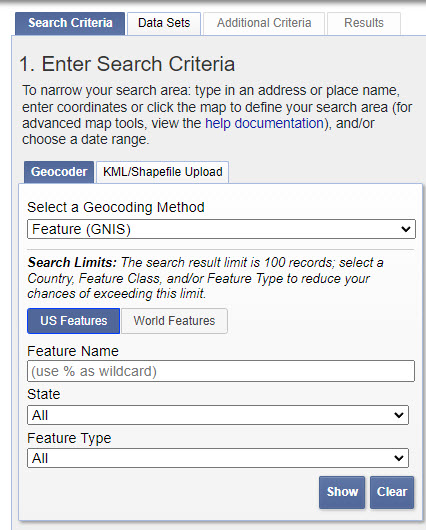Go to the Results tab
This screenshot has width=426, height=530.
click(x=364, y=23)
